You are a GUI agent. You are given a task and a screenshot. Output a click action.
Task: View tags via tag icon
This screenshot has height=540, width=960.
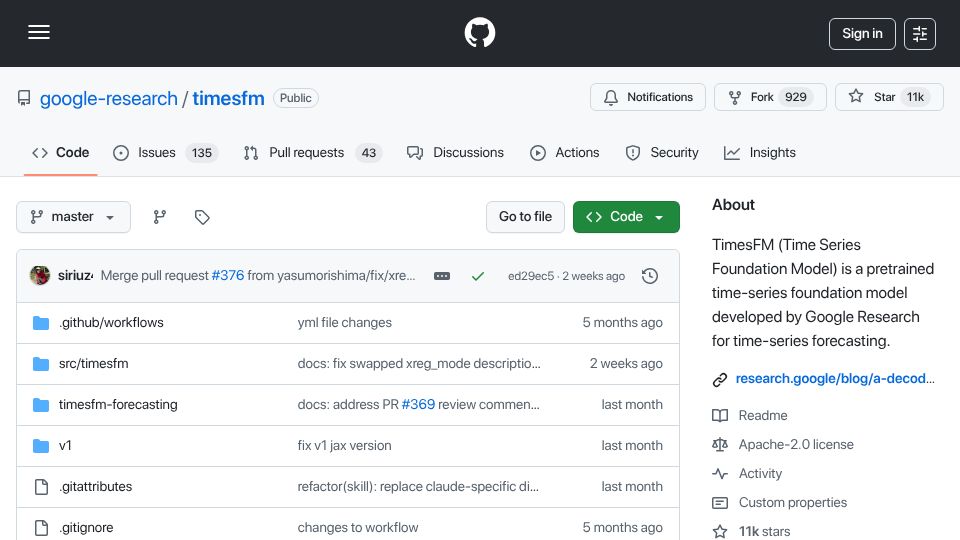[x=202, y=217]
